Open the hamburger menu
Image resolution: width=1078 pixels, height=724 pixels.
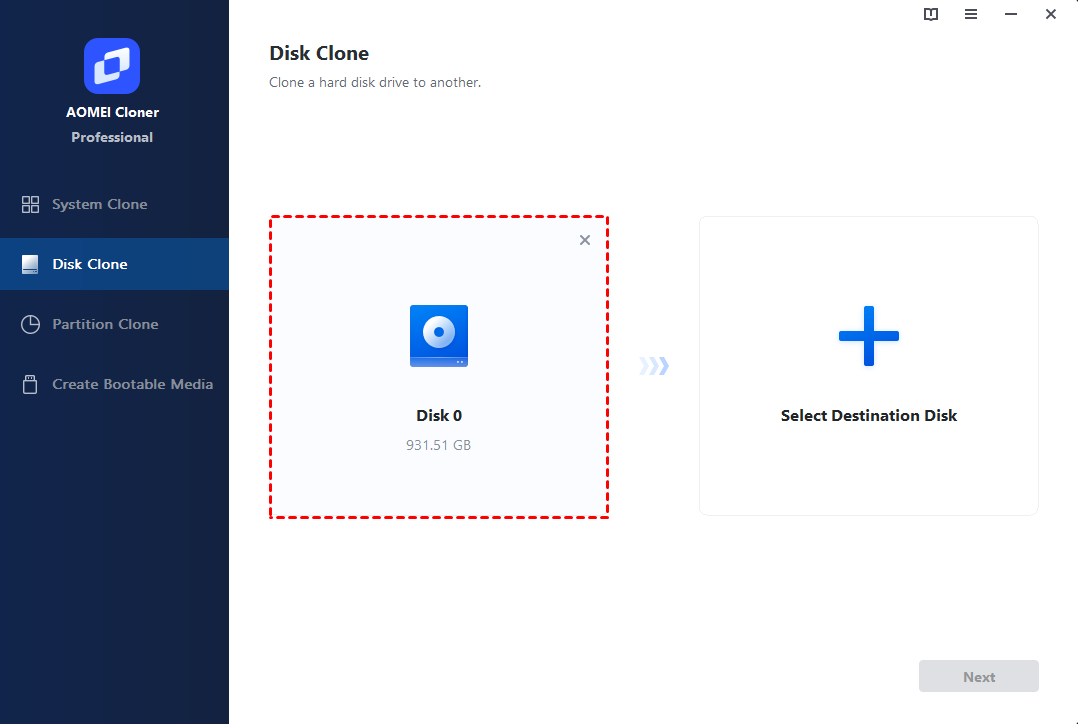tap(971, 14)
